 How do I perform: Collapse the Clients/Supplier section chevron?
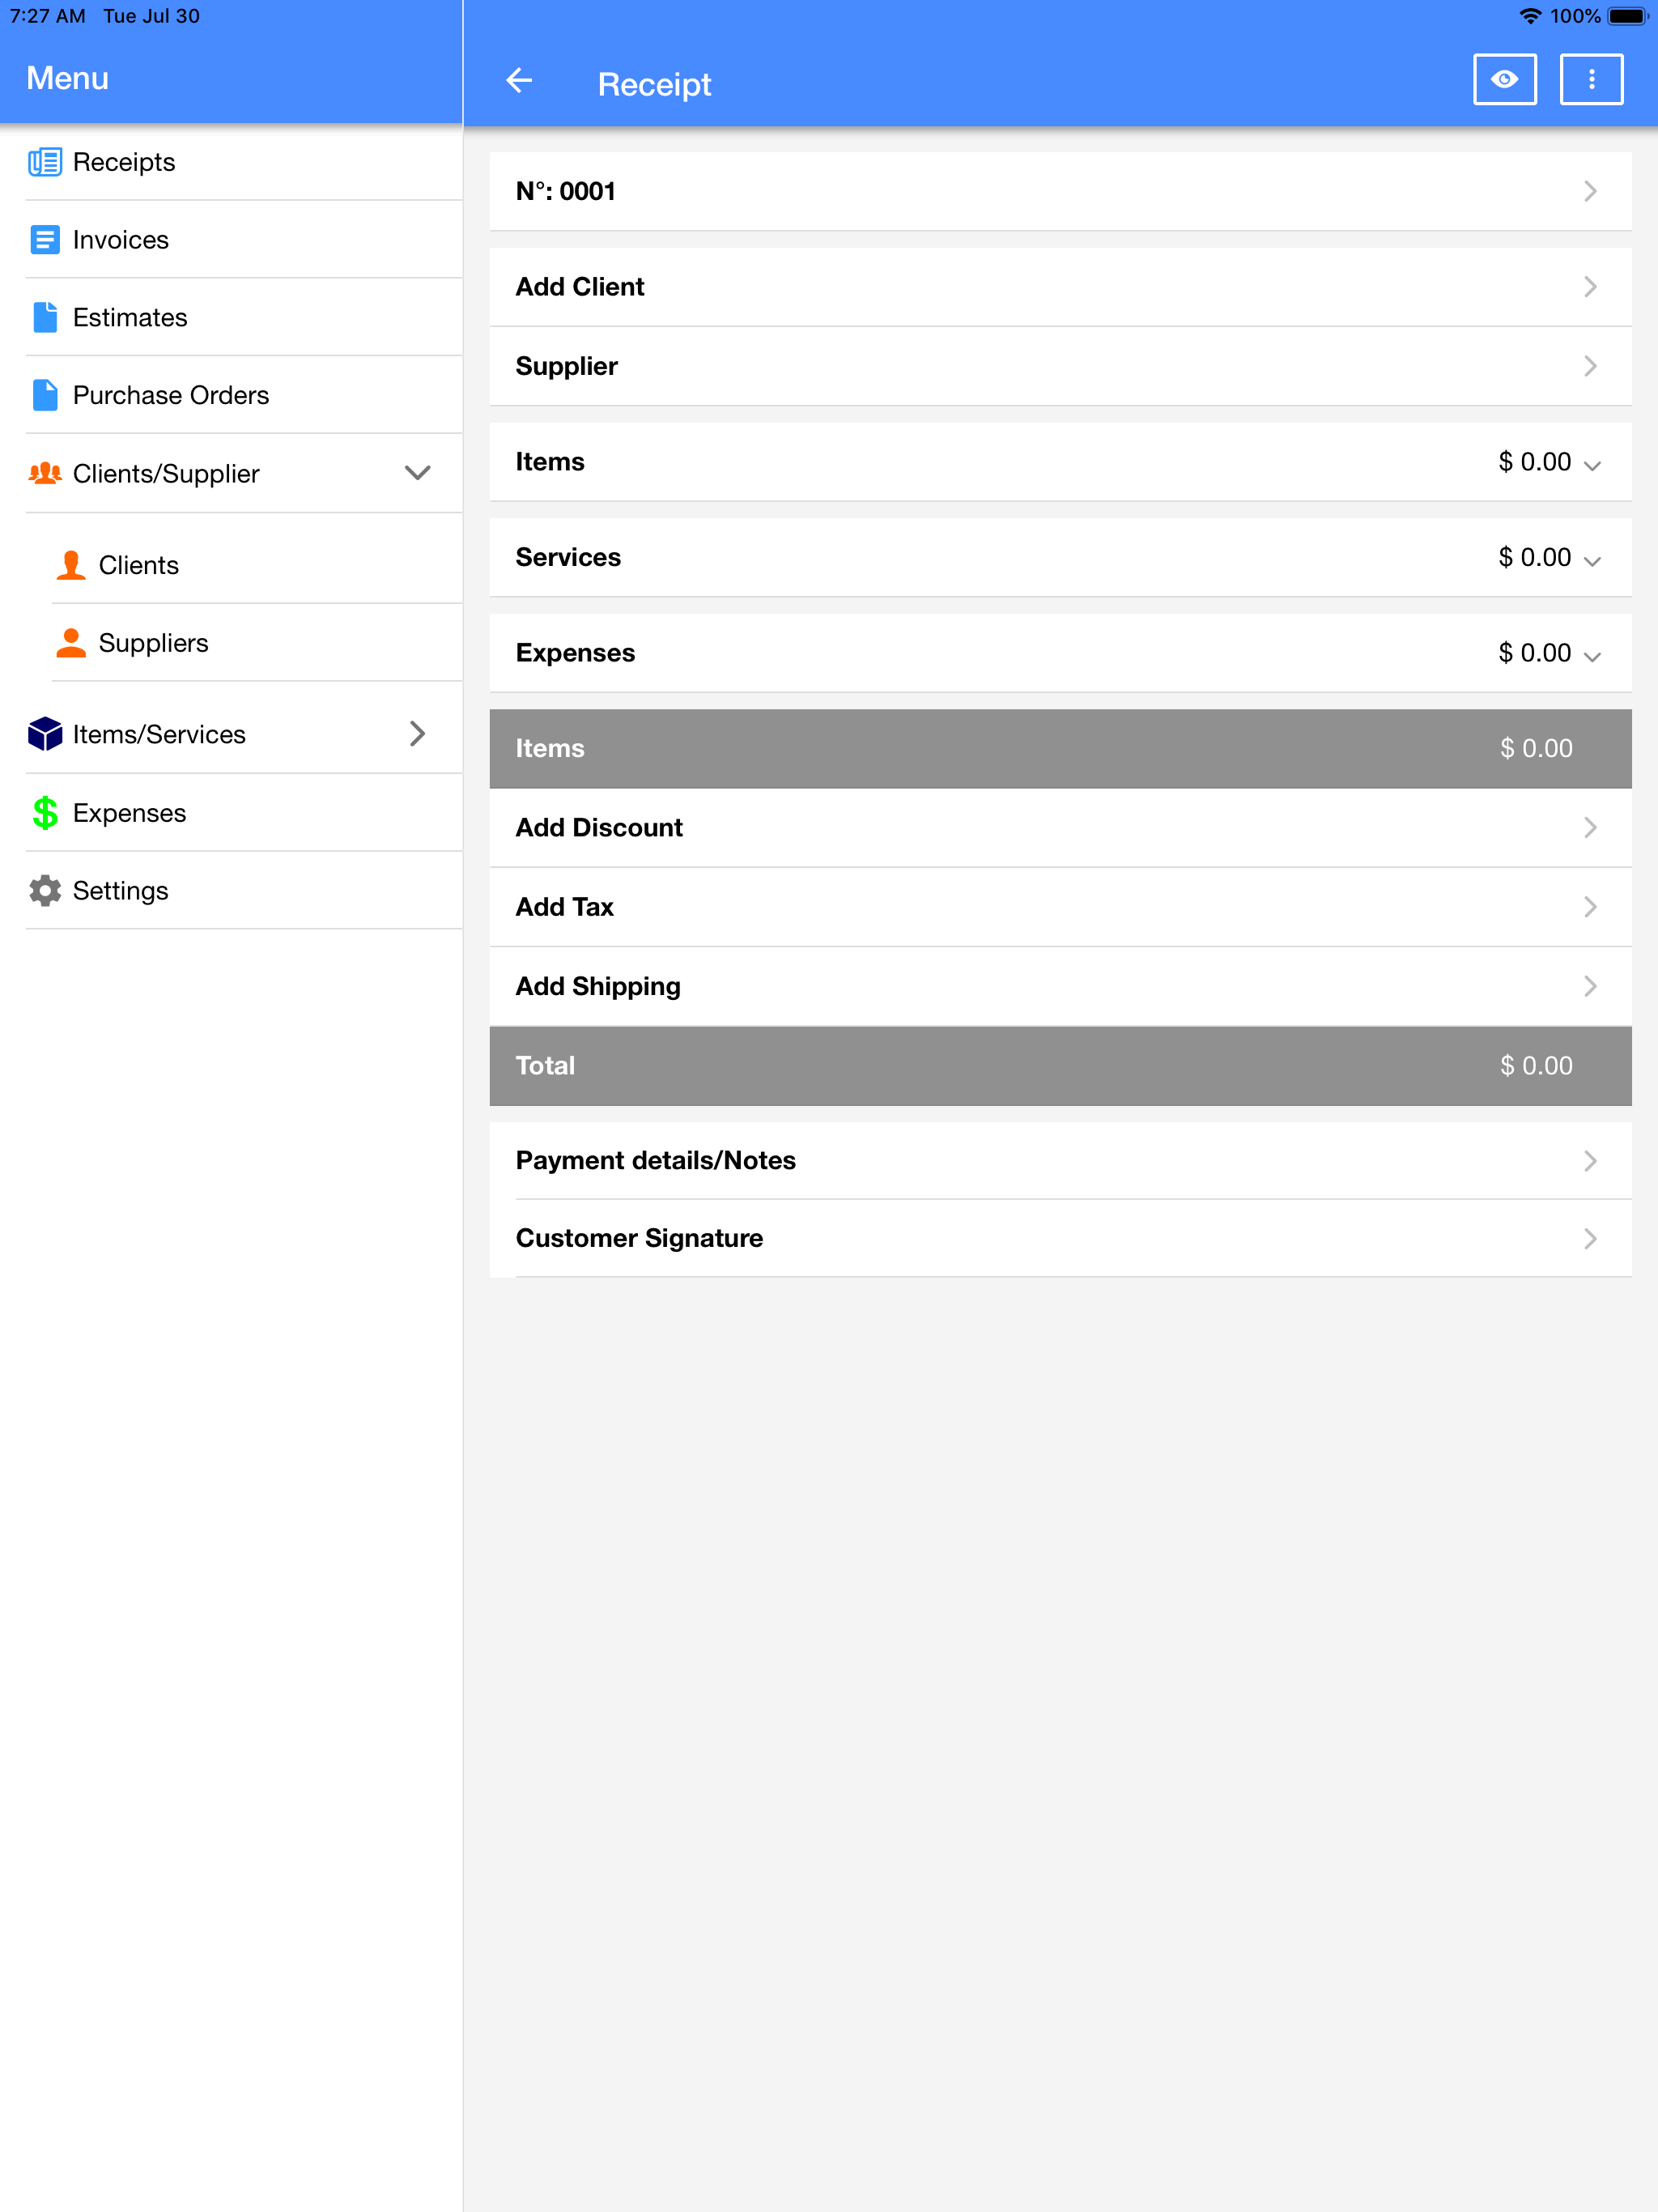tap(417, 473)
